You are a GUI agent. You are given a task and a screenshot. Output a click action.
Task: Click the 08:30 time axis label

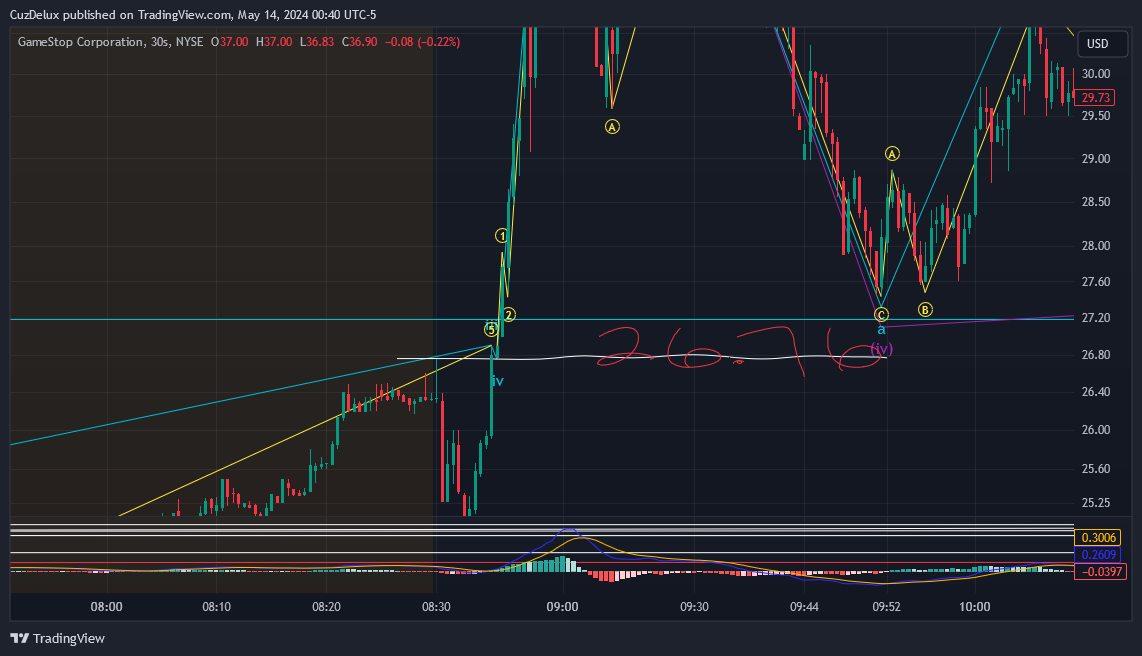coord(436,607)
